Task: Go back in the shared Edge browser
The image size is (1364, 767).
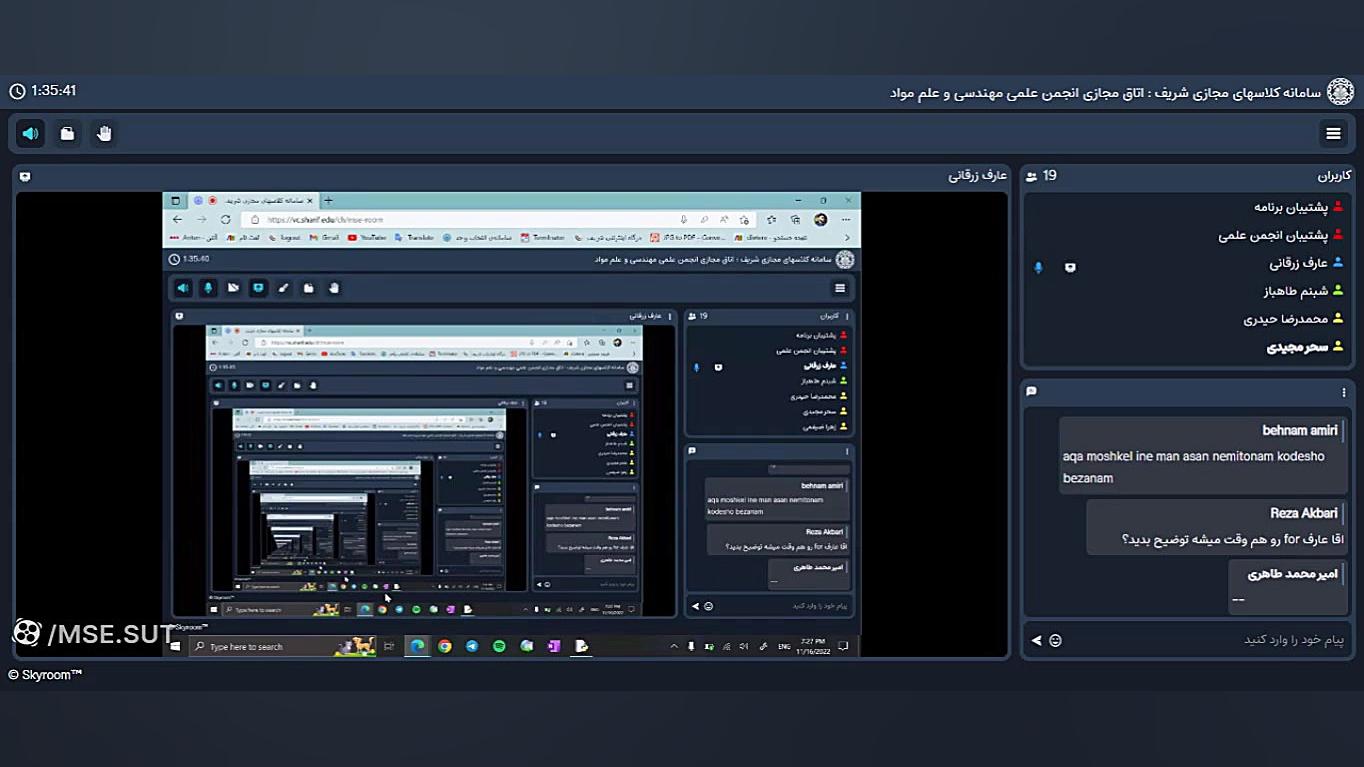Action: (178, 219)
